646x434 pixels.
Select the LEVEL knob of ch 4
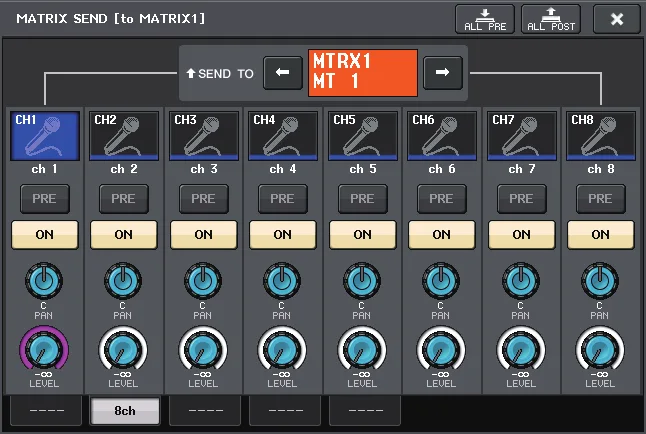(282, 348)
